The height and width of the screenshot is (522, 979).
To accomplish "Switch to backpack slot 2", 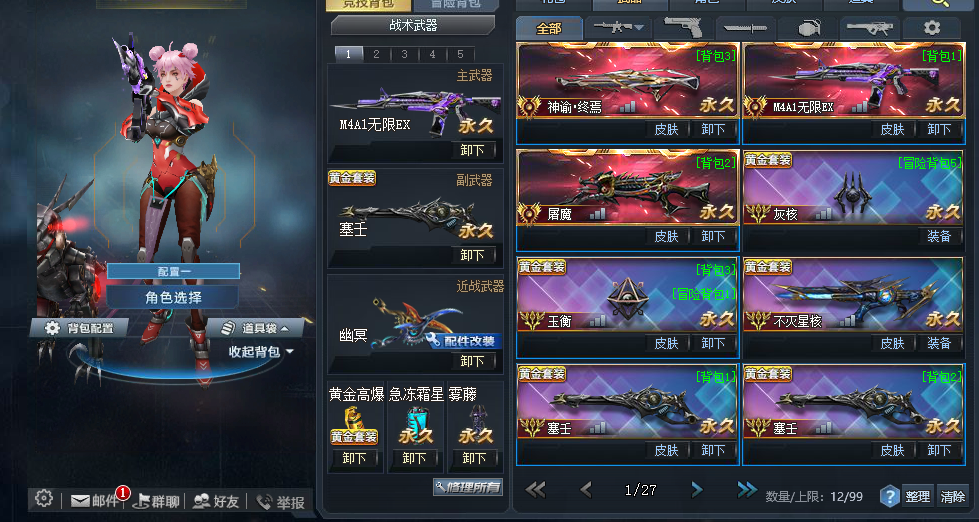I will [x=376, y=54].
